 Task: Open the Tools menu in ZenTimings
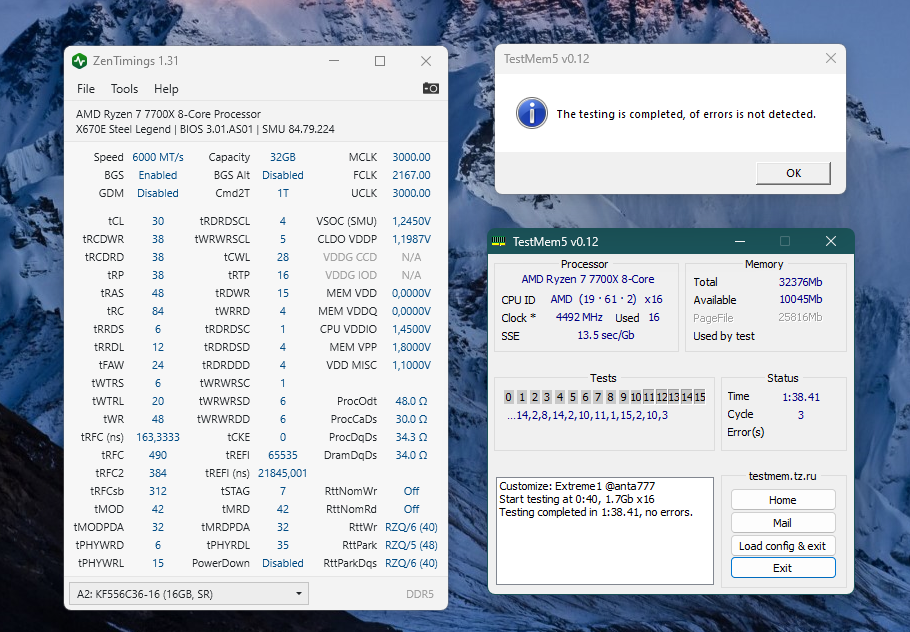124,89
